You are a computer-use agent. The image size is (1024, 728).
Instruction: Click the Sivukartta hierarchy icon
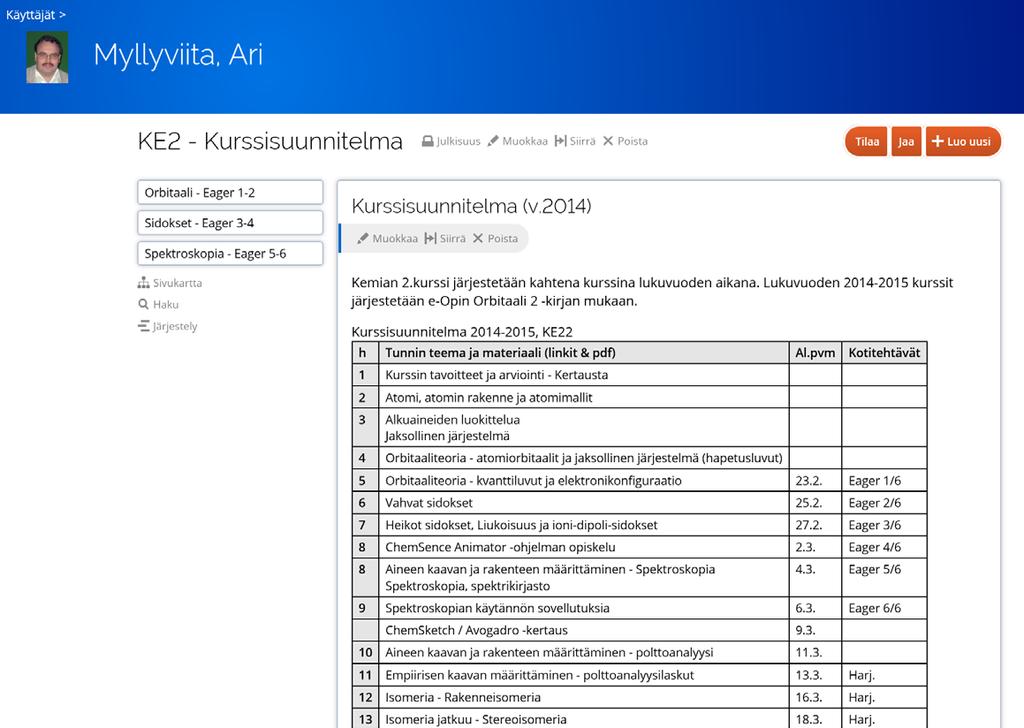[144, 283]
